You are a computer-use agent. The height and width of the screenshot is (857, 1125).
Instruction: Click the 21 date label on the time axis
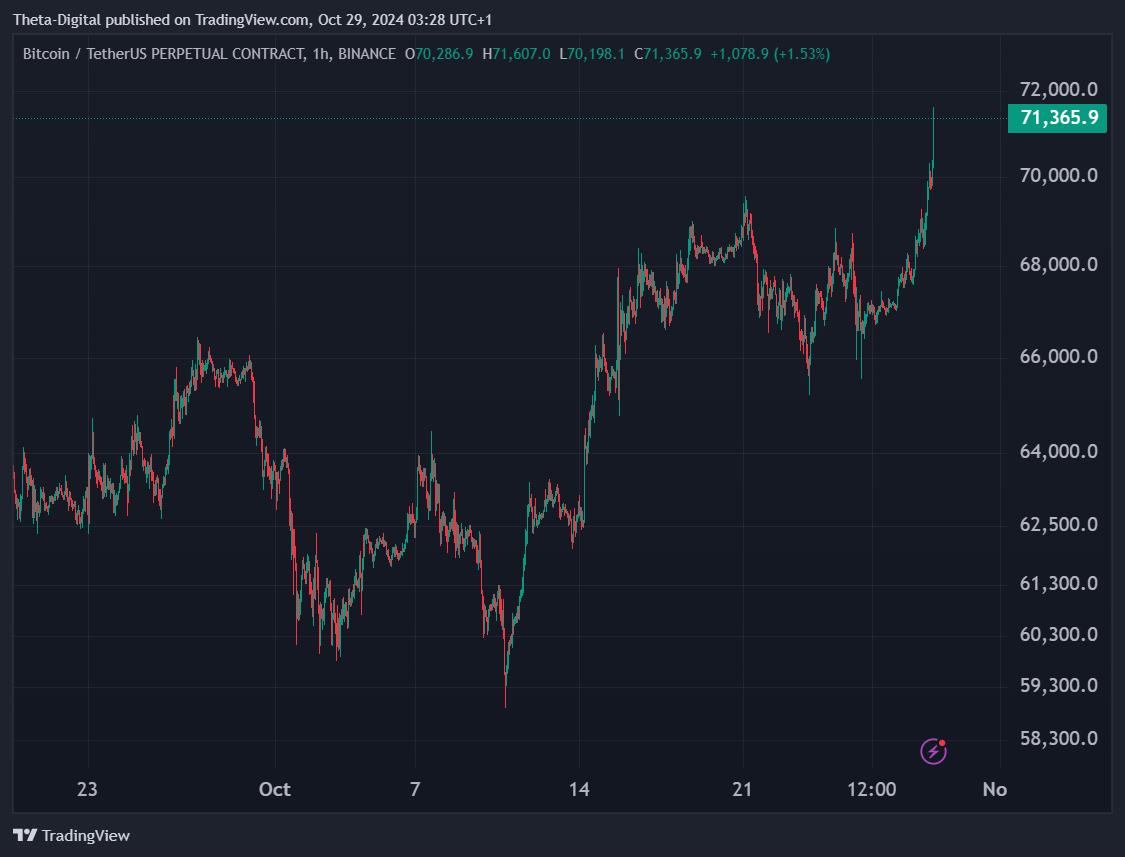[743, 790]
